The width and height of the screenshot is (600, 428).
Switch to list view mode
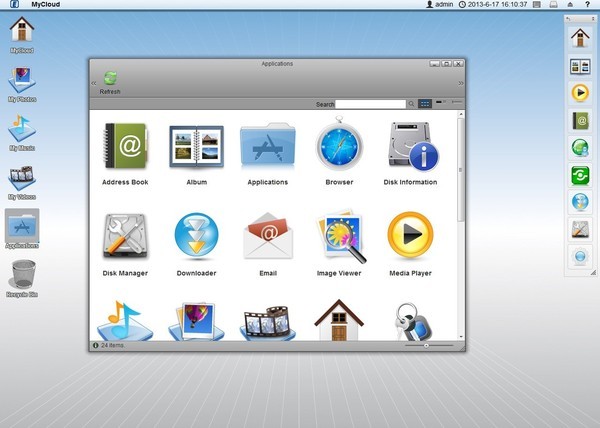coord(441,103)
